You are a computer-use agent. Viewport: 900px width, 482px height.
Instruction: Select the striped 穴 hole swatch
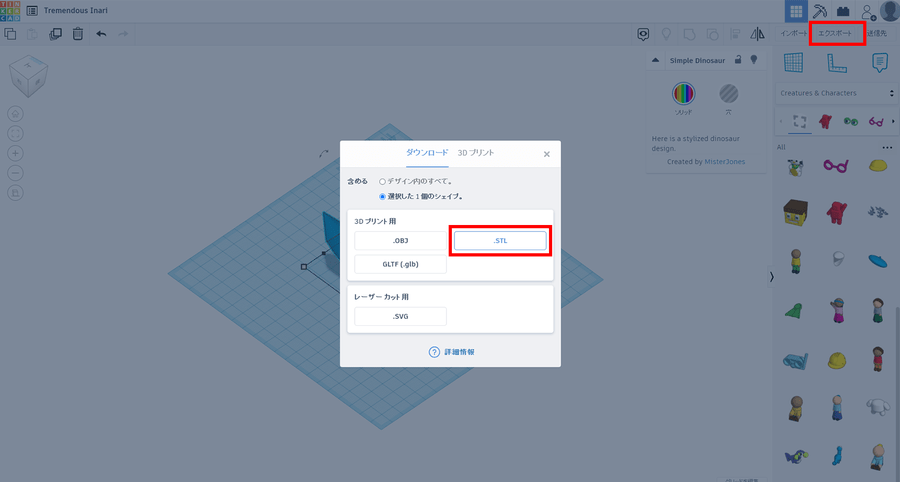(x=728, y=93)
